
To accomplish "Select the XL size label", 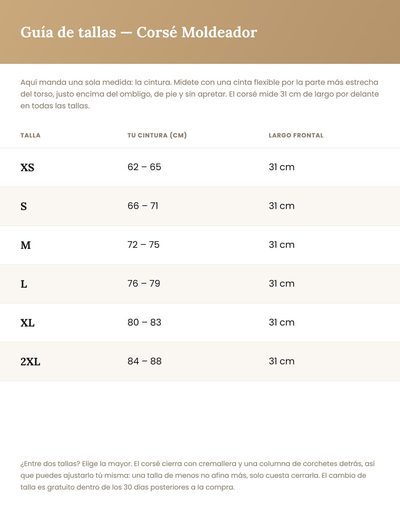I will pos(27,323).
